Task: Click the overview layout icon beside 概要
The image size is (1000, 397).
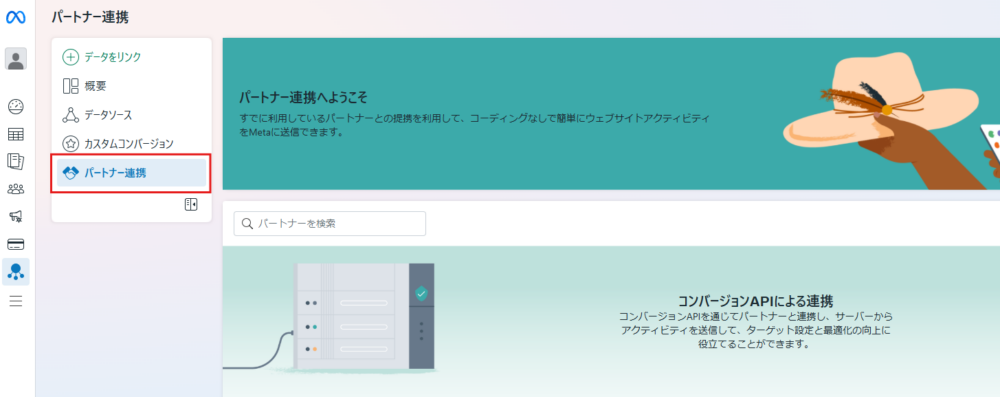Action: tap(70, 86)
